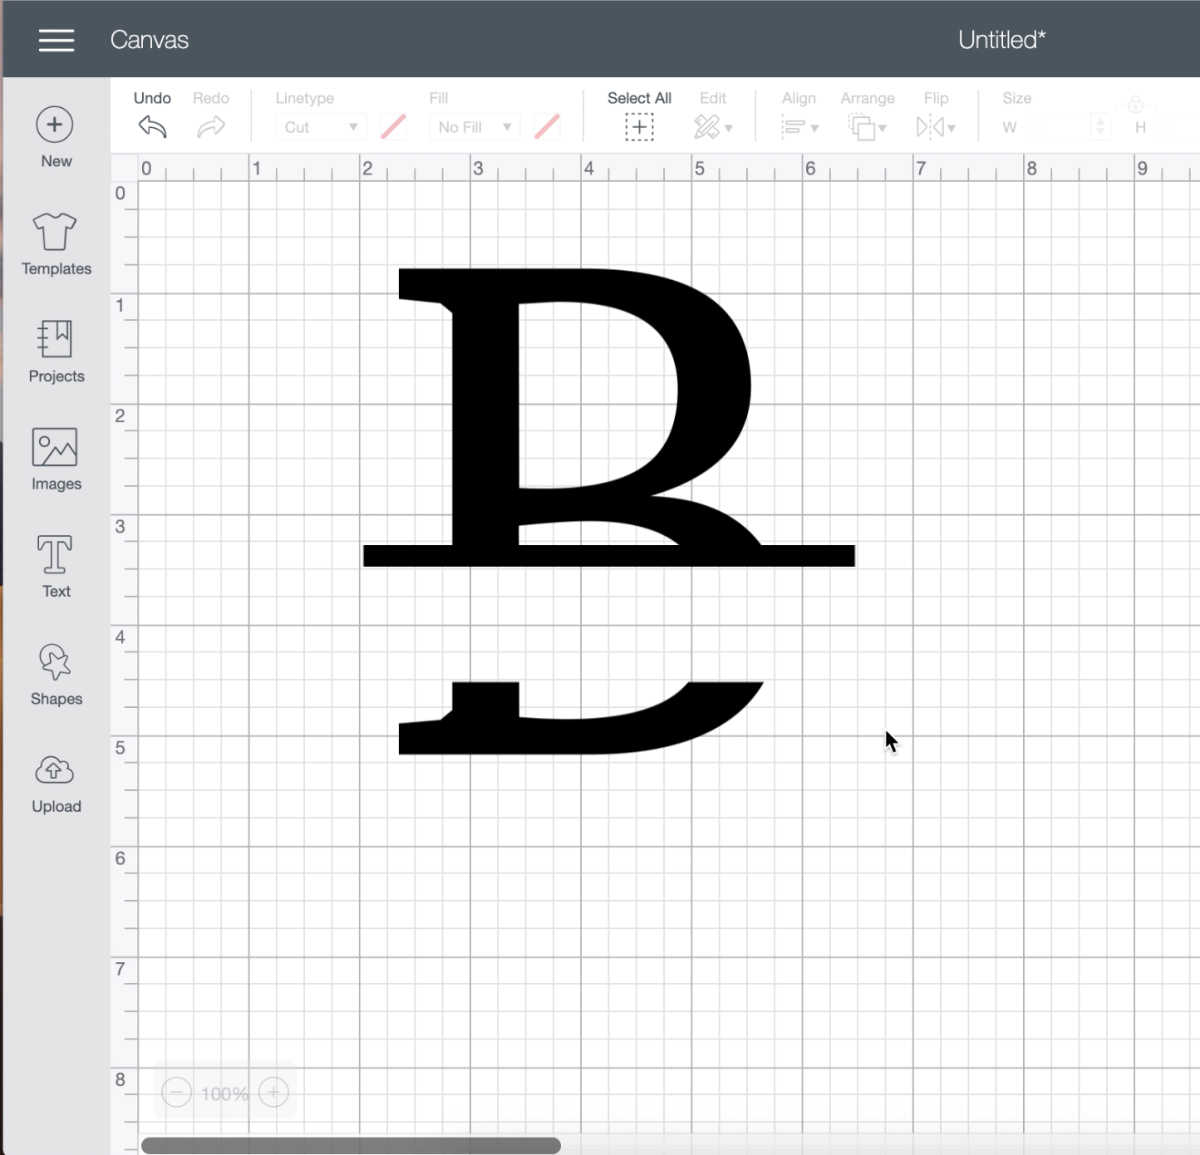Open the hamburger main menu

point(56,40)
